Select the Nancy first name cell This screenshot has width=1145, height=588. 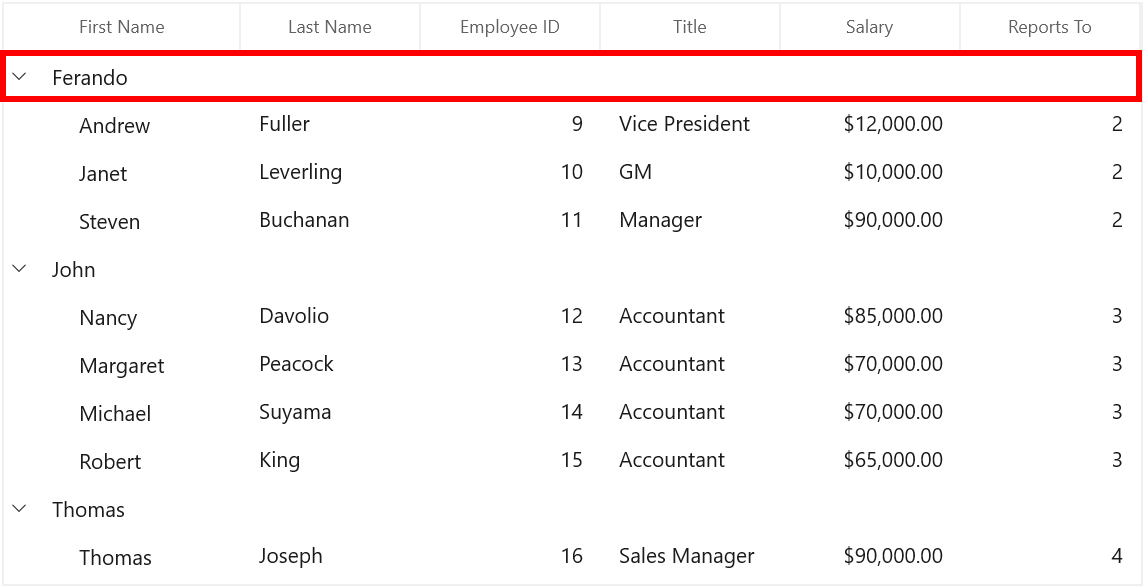108,318
